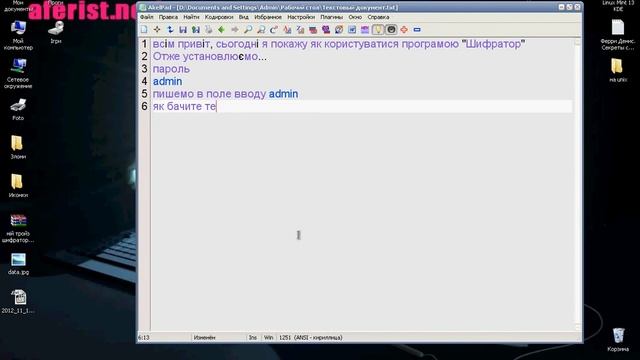Click the 'Win' newline format status entry
Screen dimensions: 640x360
(268, 338)
